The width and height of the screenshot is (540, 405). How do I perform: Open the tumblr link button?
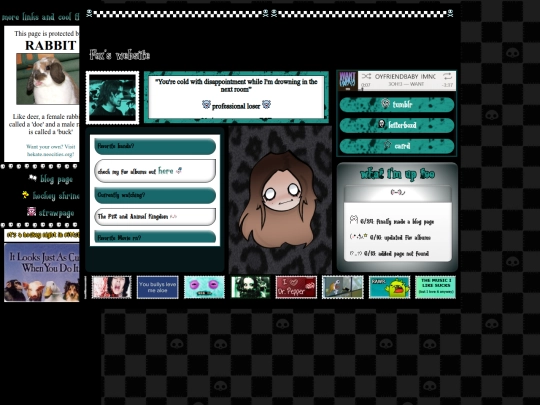tap(397, 104)
